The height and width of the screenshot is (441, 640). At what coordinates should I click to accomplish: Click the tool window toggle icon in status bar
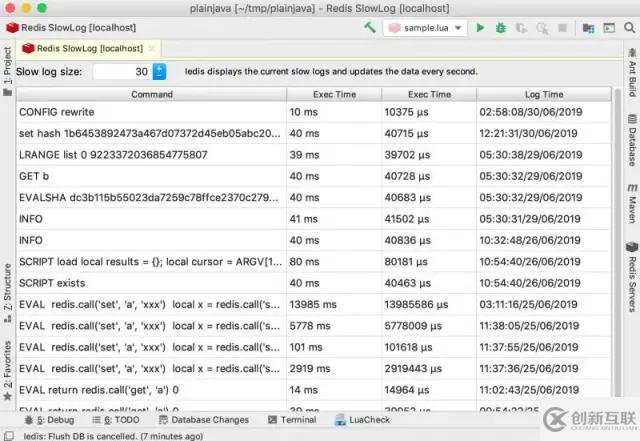pos(9,436)
